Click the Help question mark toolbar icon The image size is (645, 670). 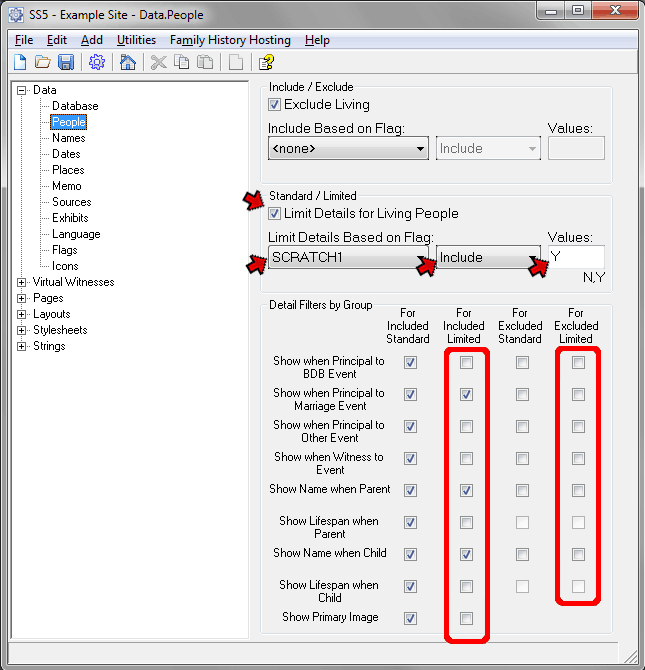pos(266,62)
